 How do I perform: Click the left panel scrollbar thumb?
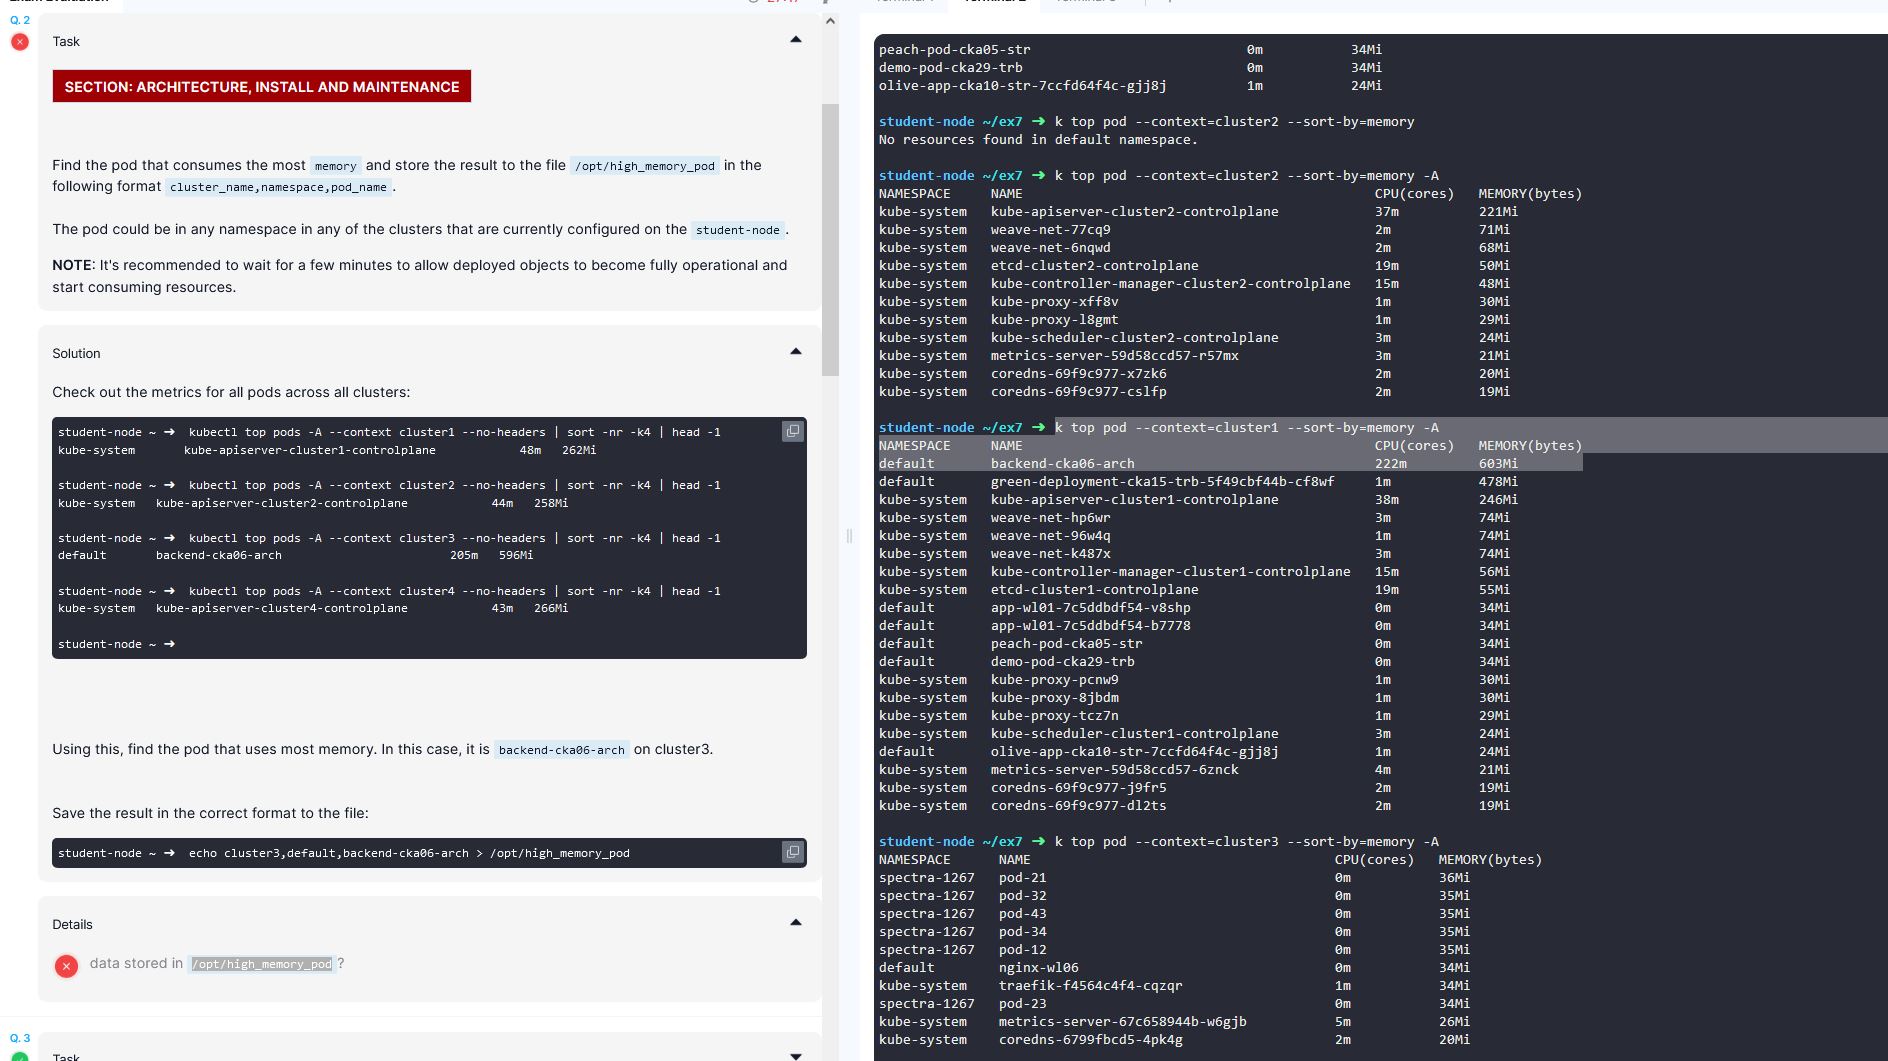(x=830, y=240)
